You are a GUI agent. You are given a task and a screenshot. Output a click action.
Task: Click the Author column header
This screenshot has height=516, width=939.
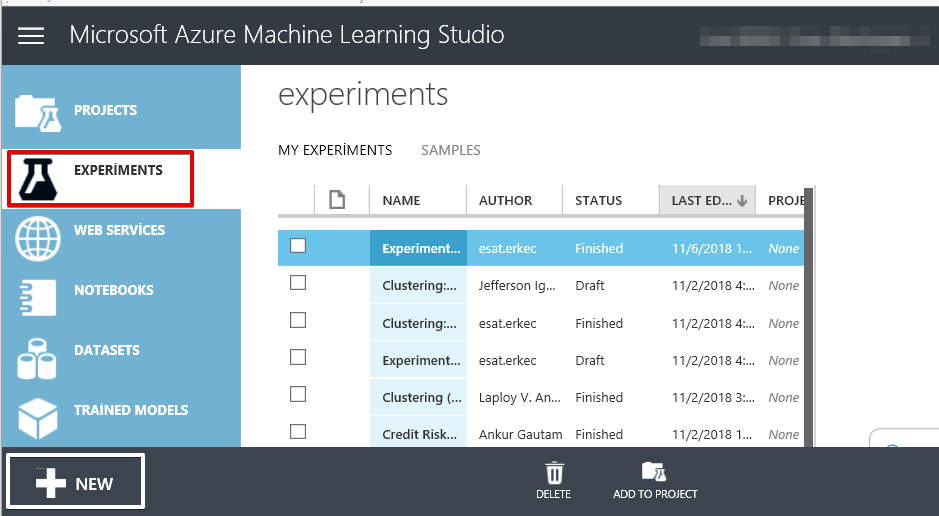(506, 201)
